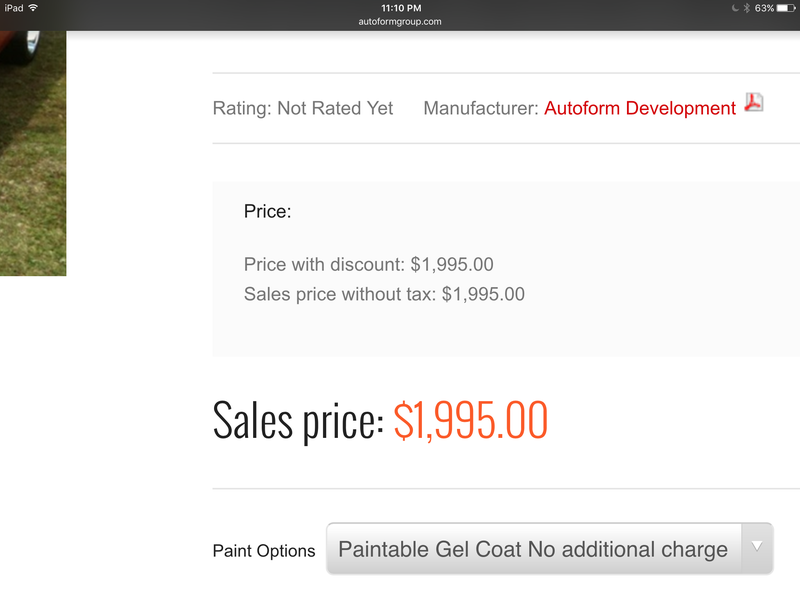Tap the Do Not Disturb moon icon
This screenshot has height=600, width=800.
coord(735,8)
